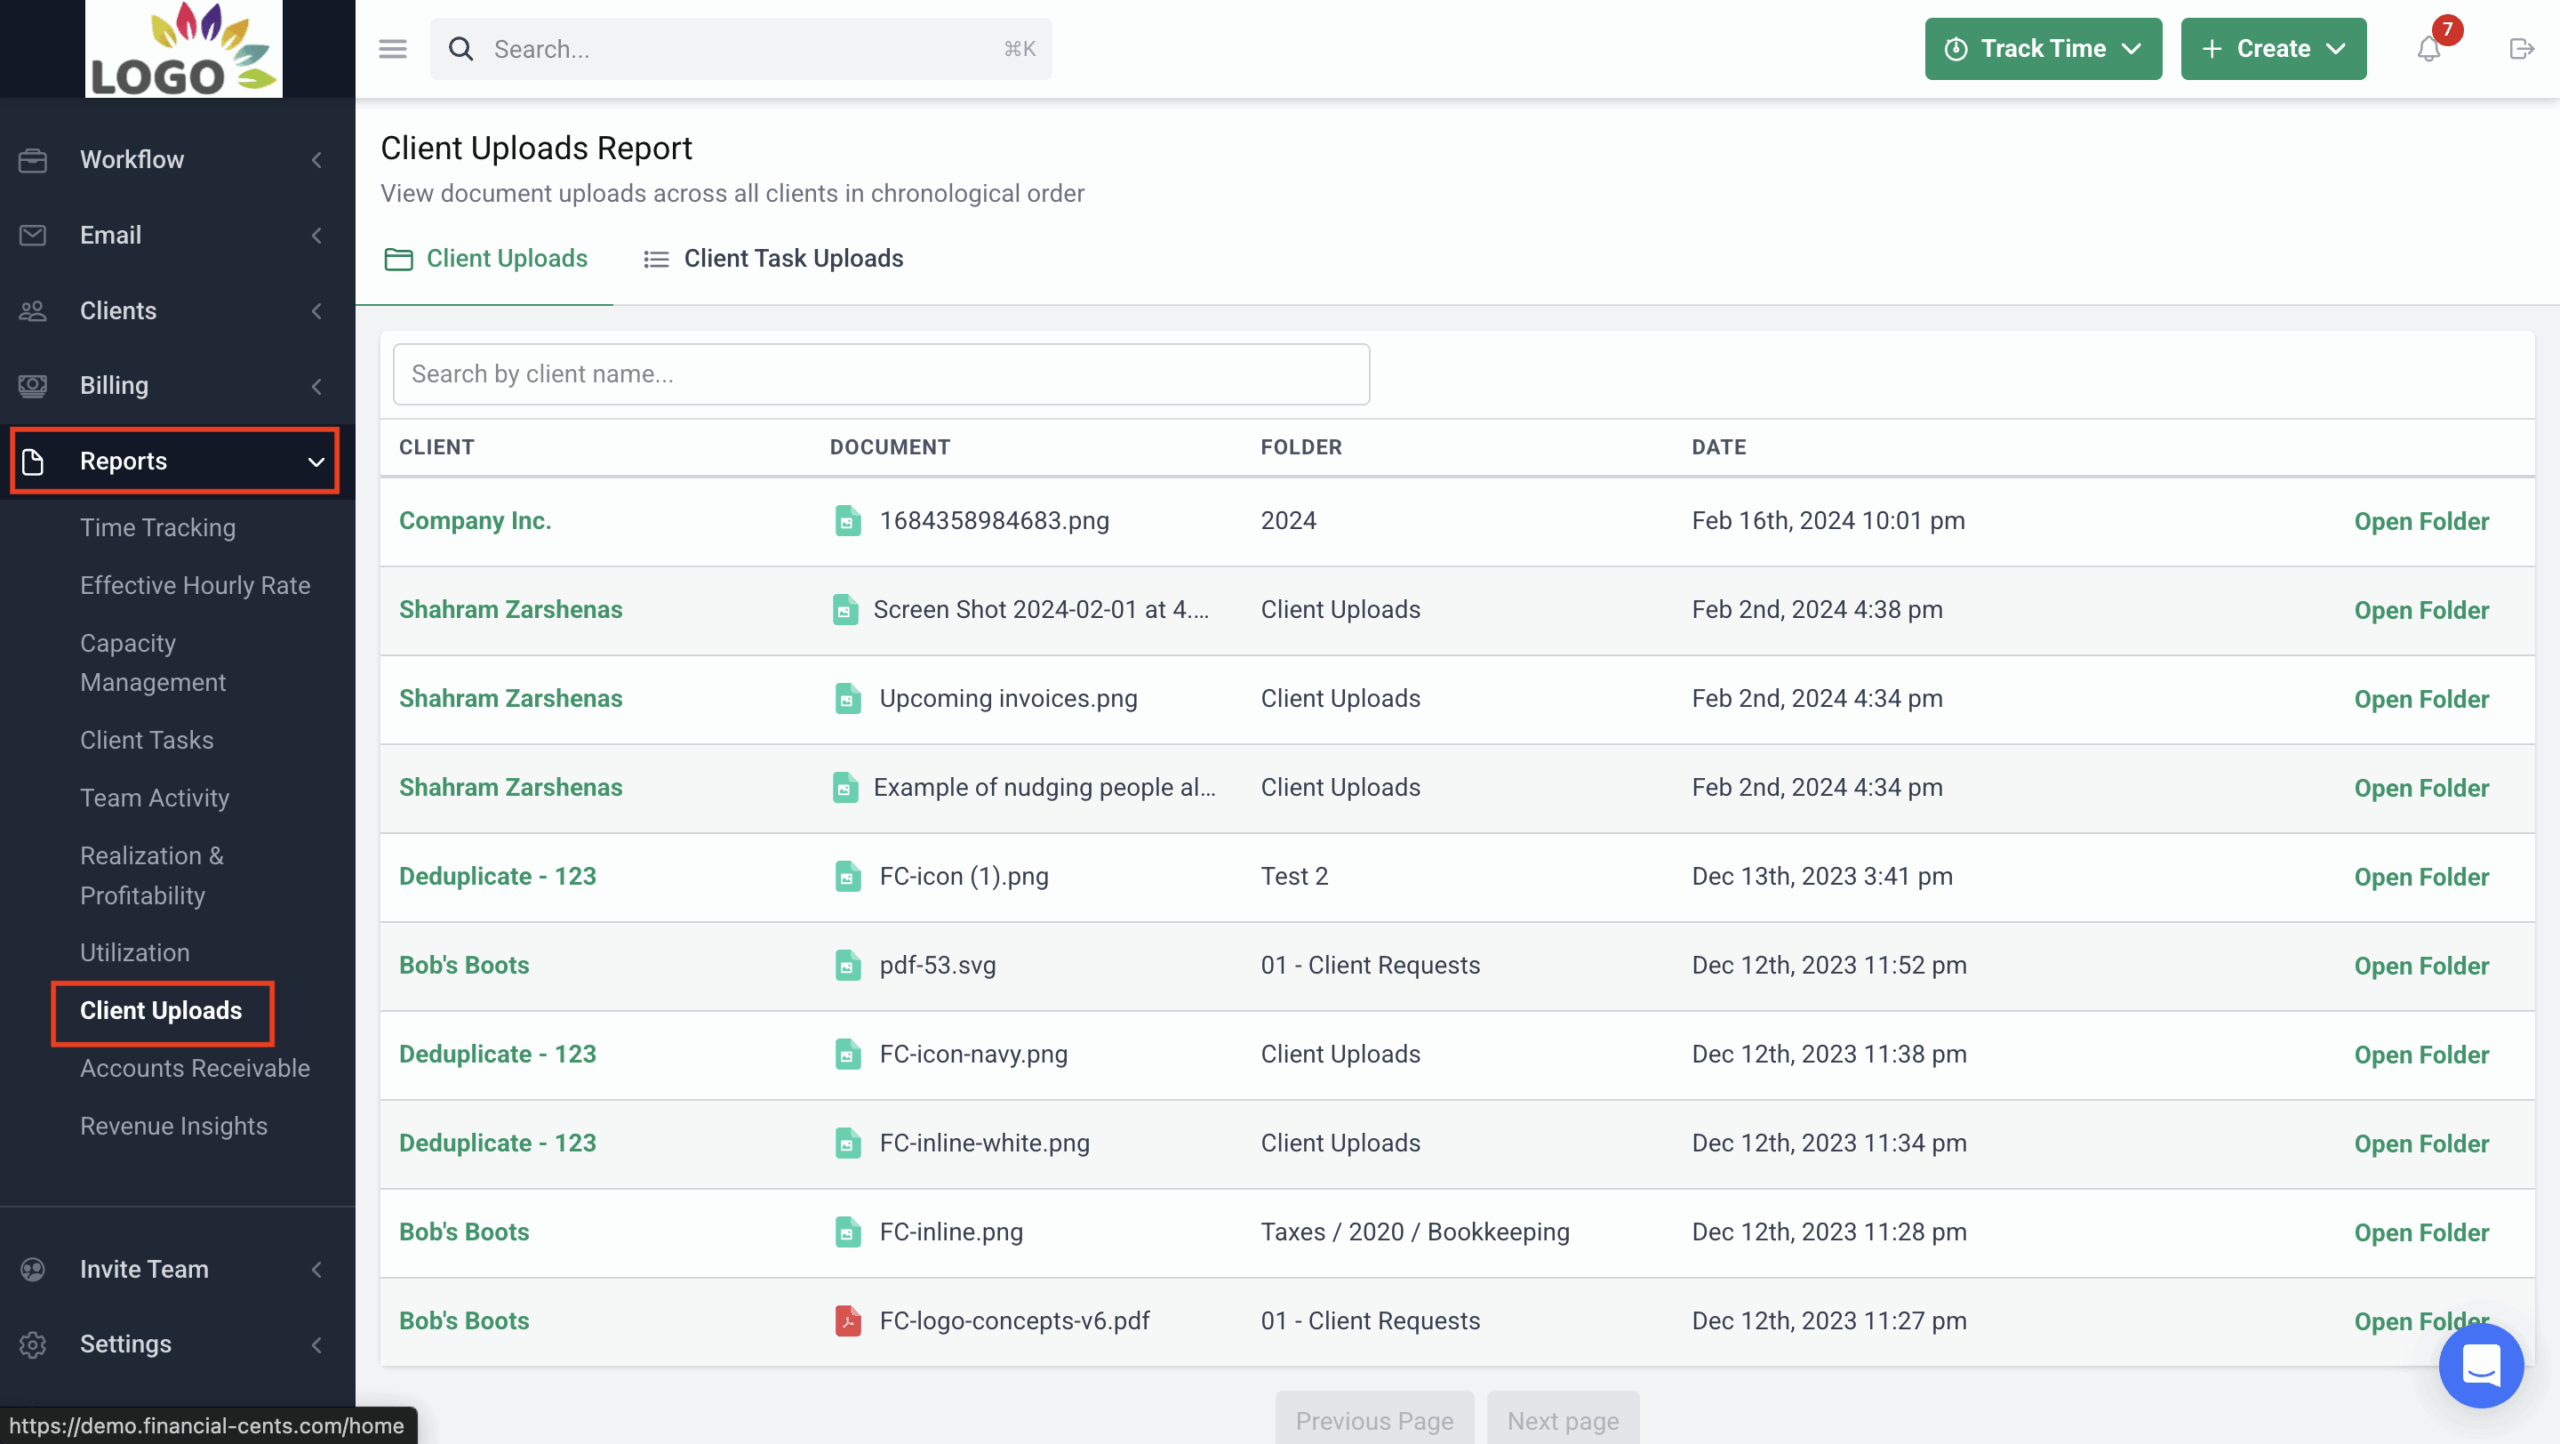Click the Invite Team icon

pyautogui.click(x=33, y=1269)
